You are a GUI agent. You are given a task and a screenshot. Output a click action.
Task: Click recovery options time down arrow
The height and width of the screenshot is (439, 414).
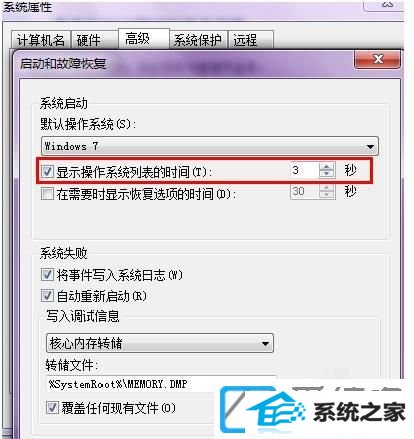pos(326,195)
